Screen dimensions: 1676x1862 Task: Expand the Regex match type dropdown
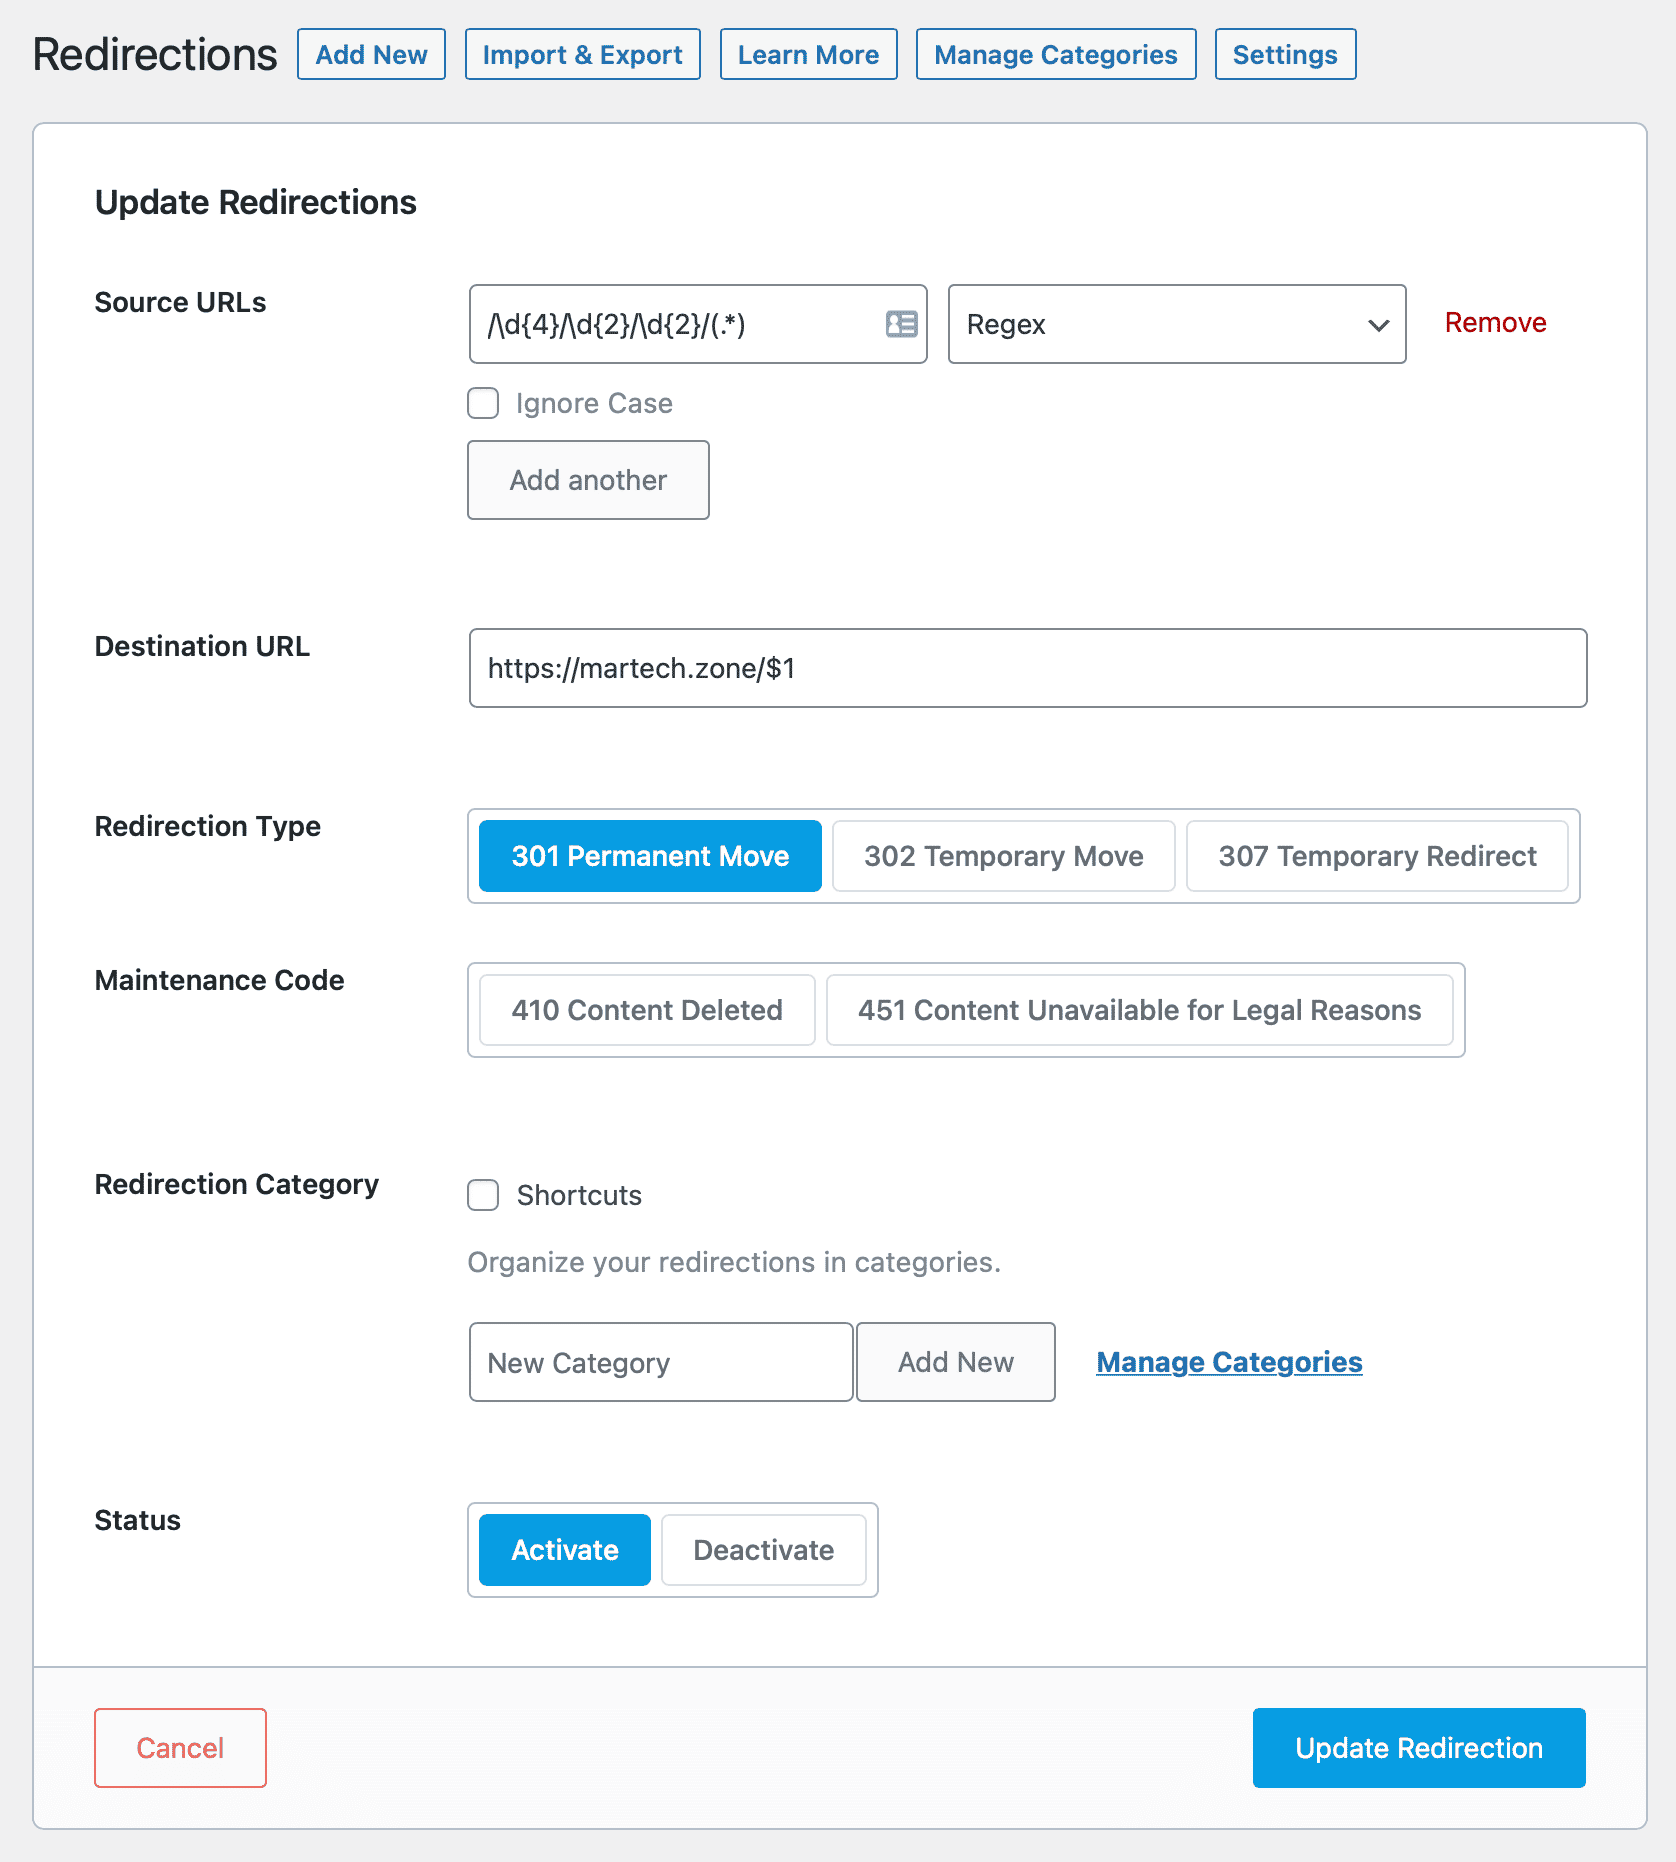point(1176,324)
